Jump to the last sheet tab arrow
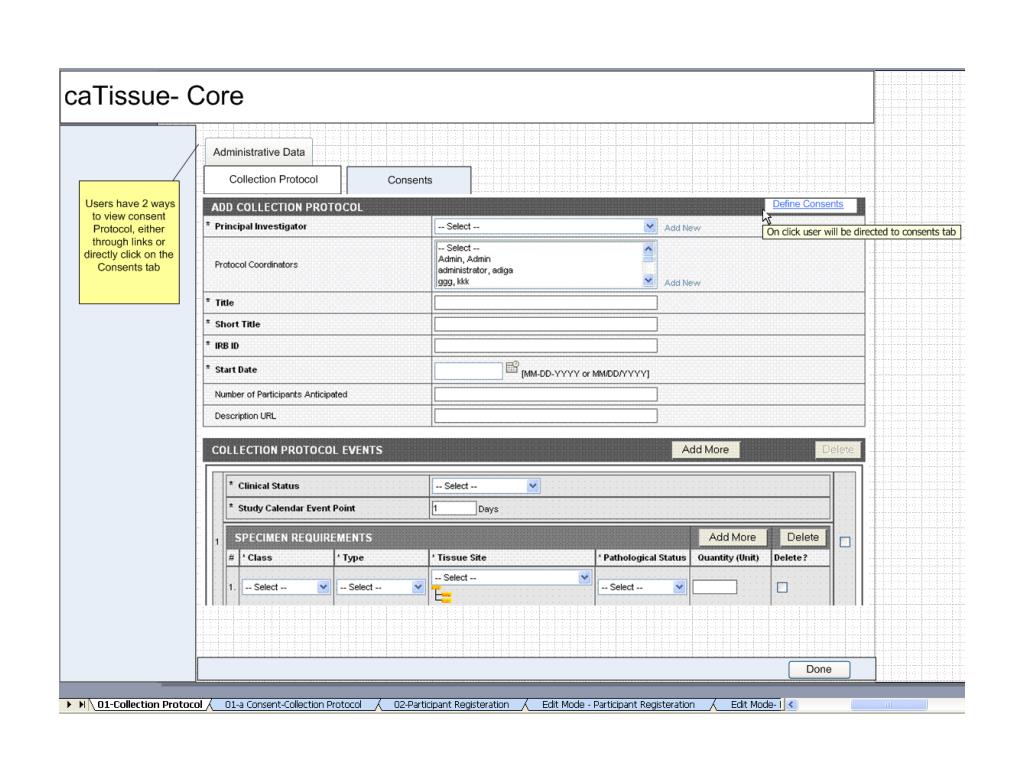 point(82,705)
